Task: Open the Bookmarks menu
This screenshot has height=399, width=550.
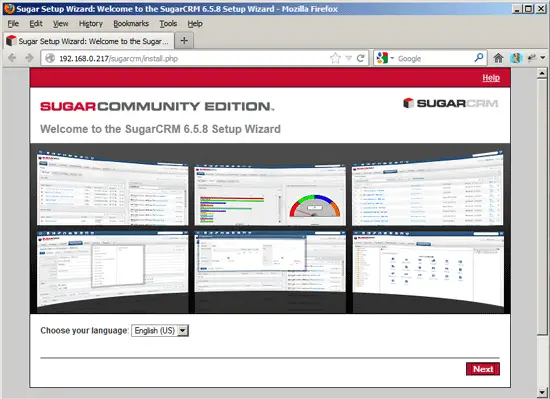Action: click(131, 23)
